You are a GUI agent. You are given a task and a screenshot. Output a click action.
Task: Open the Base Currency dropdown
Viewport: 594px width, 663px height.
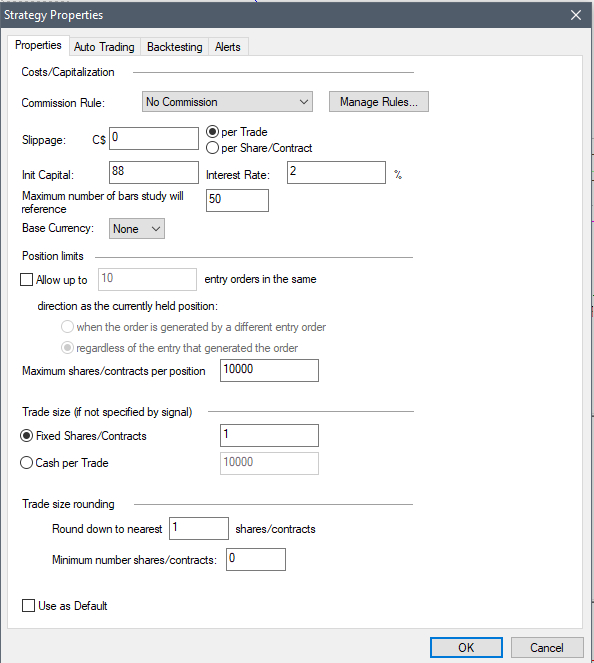click(137, 229)
